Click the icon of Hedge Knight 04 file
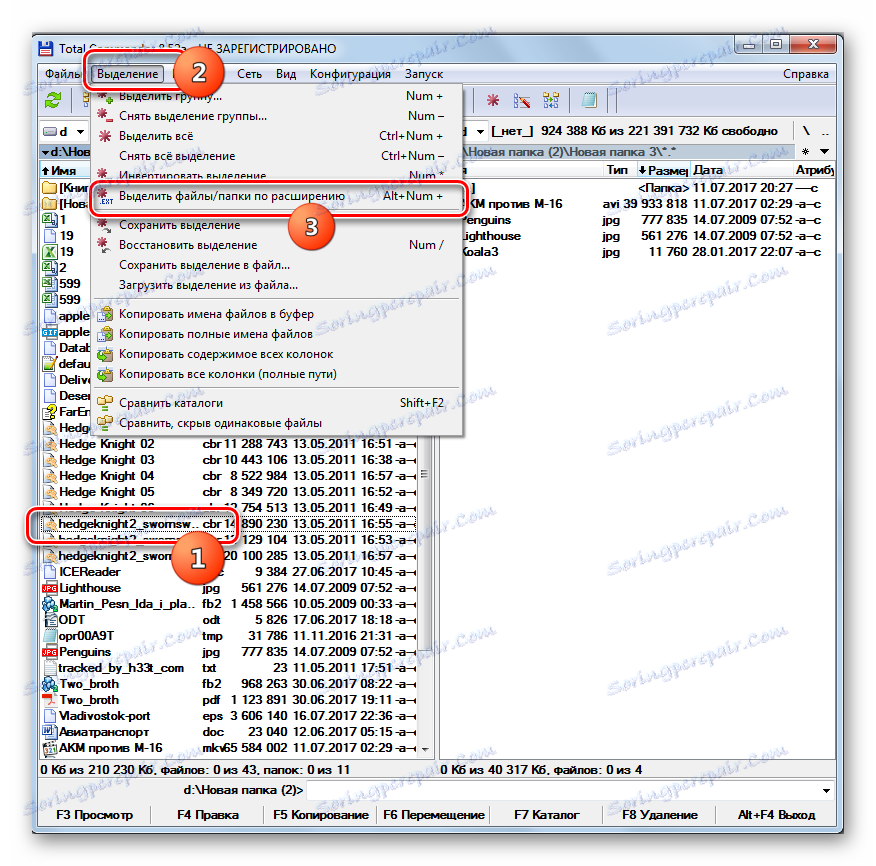The image size is (876, 866). pos(50,476)
